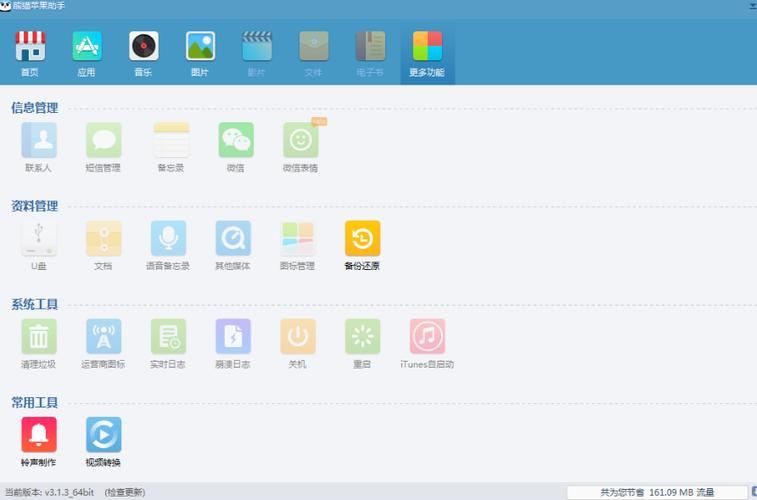The image size is (757, 500).
Task: Click the 关机 shutdown icon
Action: pos(298,337)
